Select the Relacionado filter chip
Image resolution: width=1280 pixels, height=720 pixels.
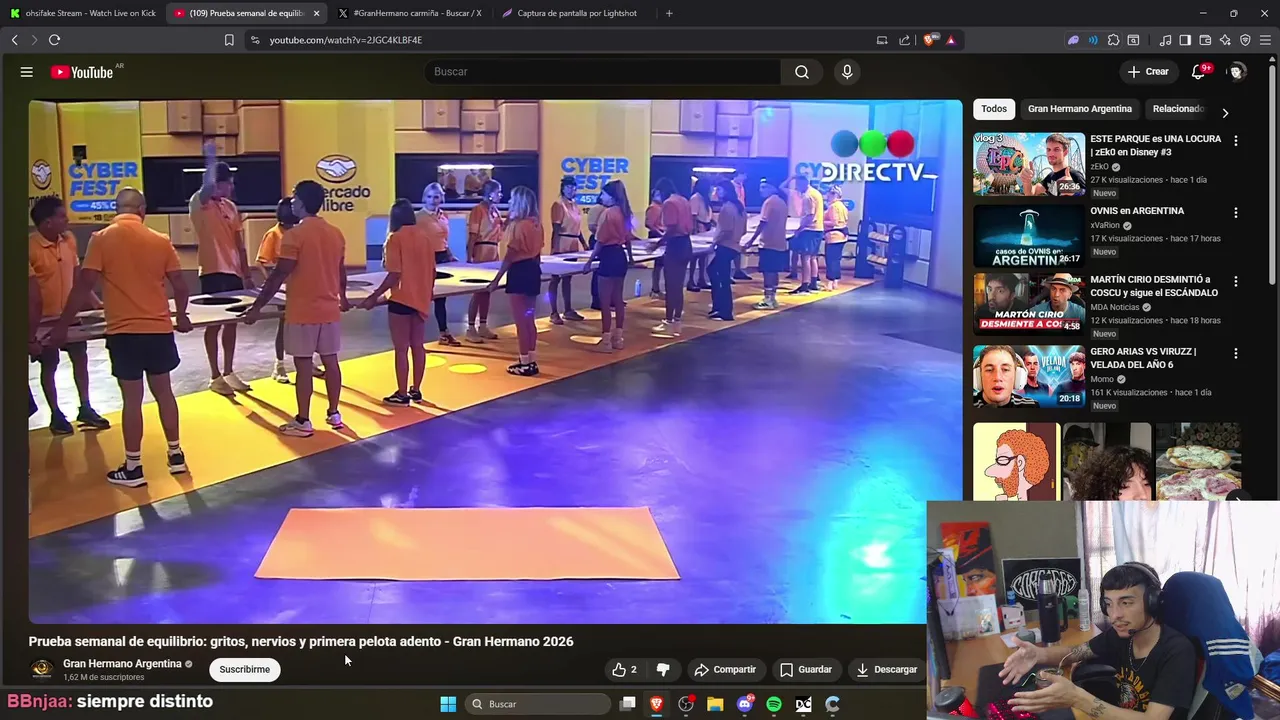(x=1178, y=109)
